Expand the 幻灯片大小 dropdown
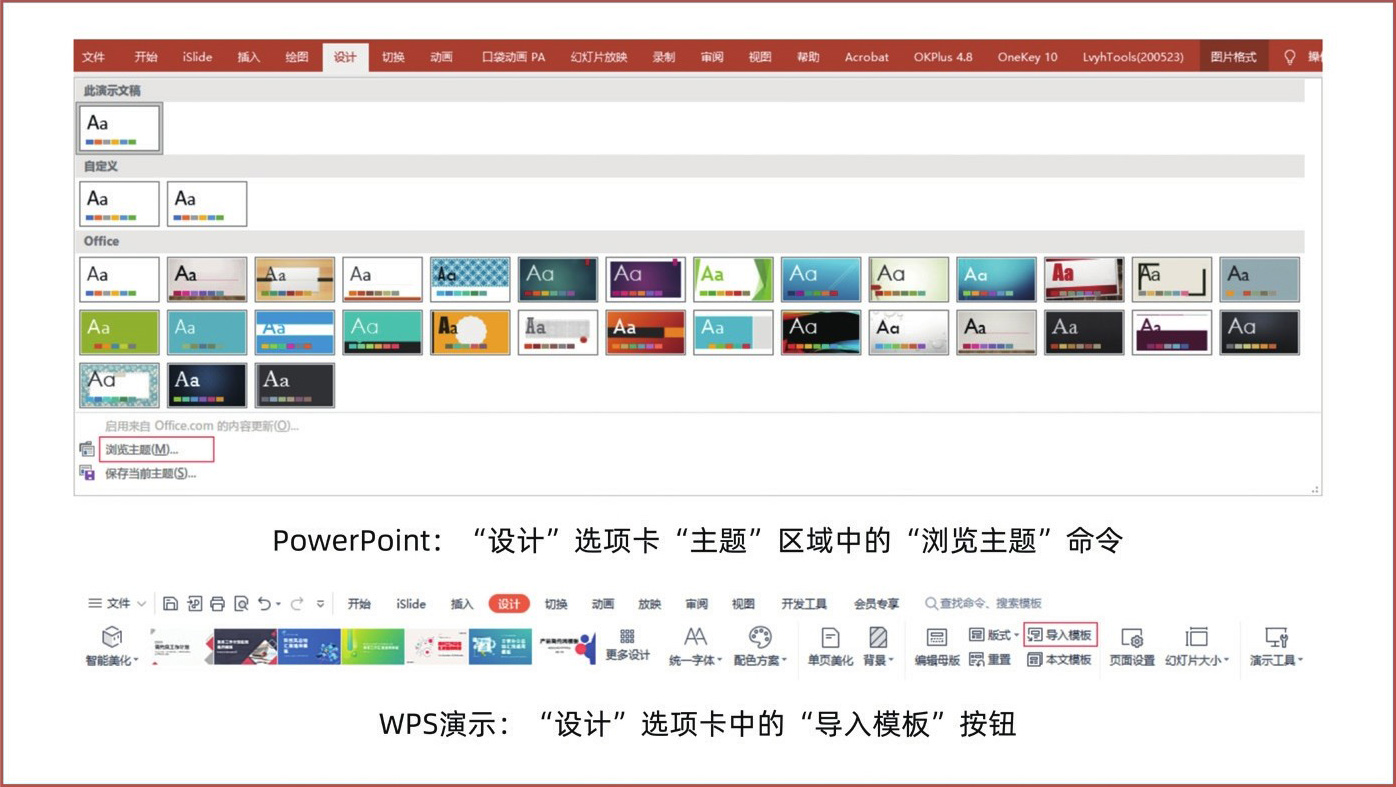The height and width of the screenshot is (787, 1396). tap(1226, 661)
